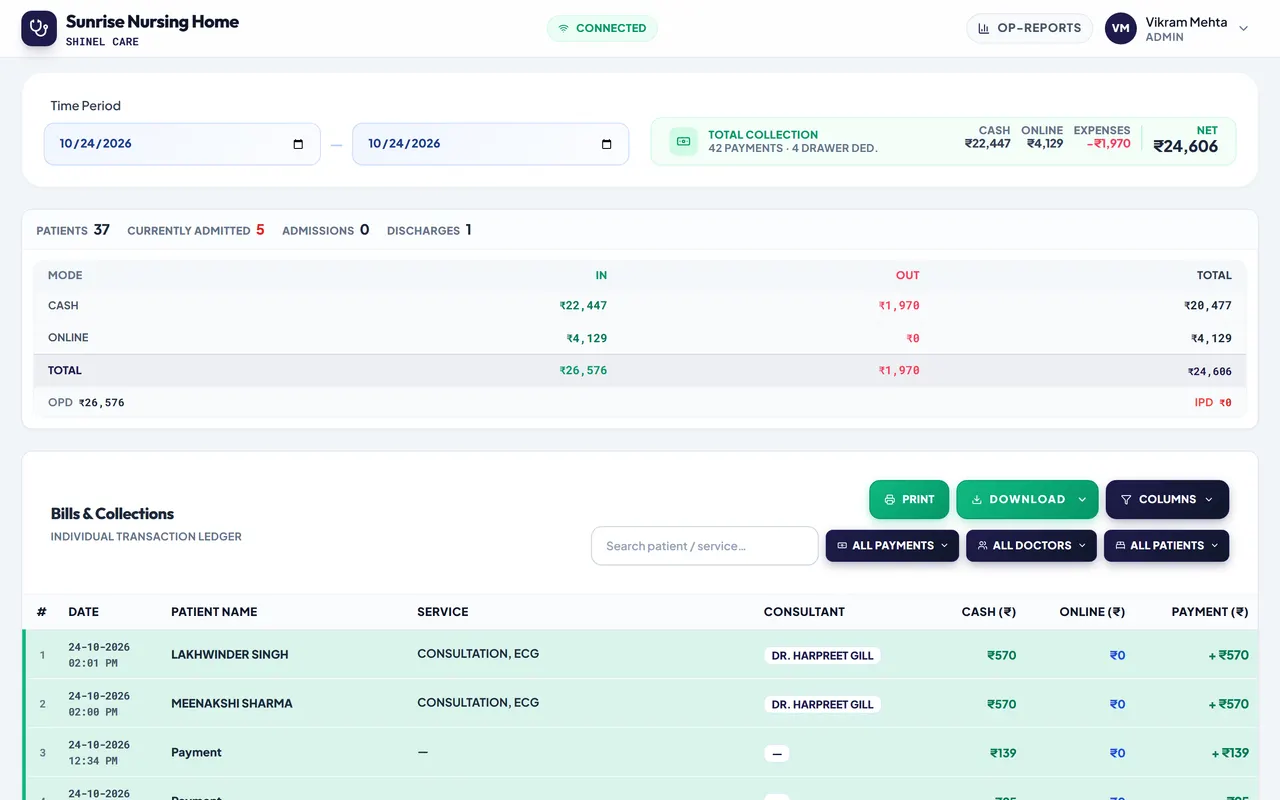Click the CONSULTANT column header

click(x=804, y=612)
